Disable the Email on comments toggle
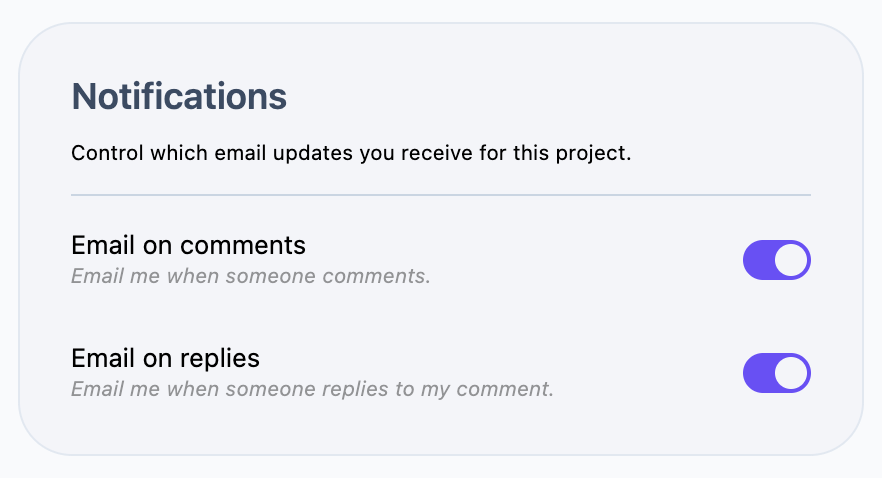Screen dimensions: 882x478 tap(776, 260)
